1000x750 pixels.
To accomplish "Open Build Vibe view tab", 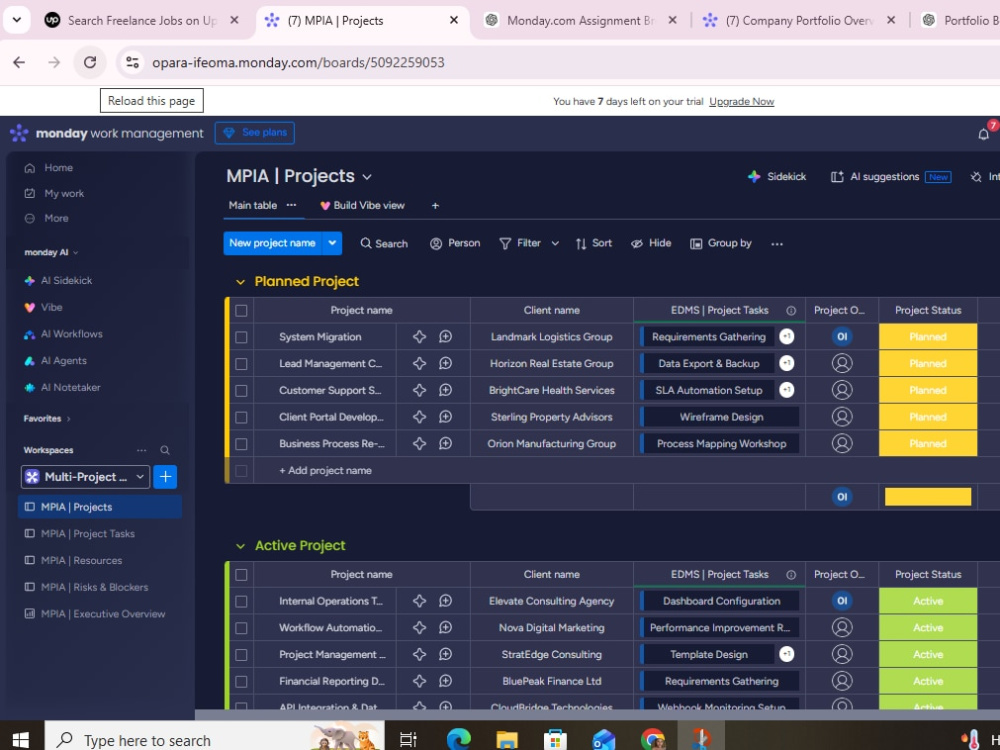I will click(362, 205).
